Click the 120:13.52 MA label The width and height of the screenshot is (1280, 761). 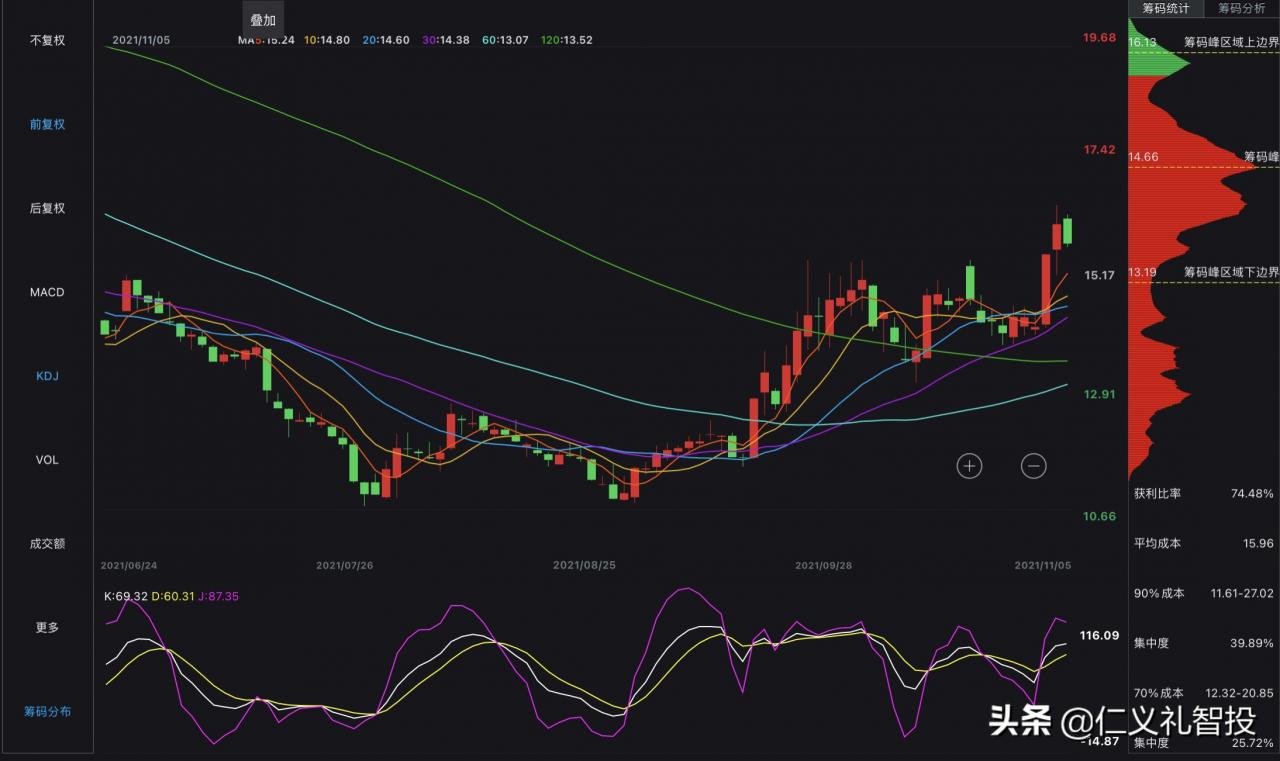566,40
